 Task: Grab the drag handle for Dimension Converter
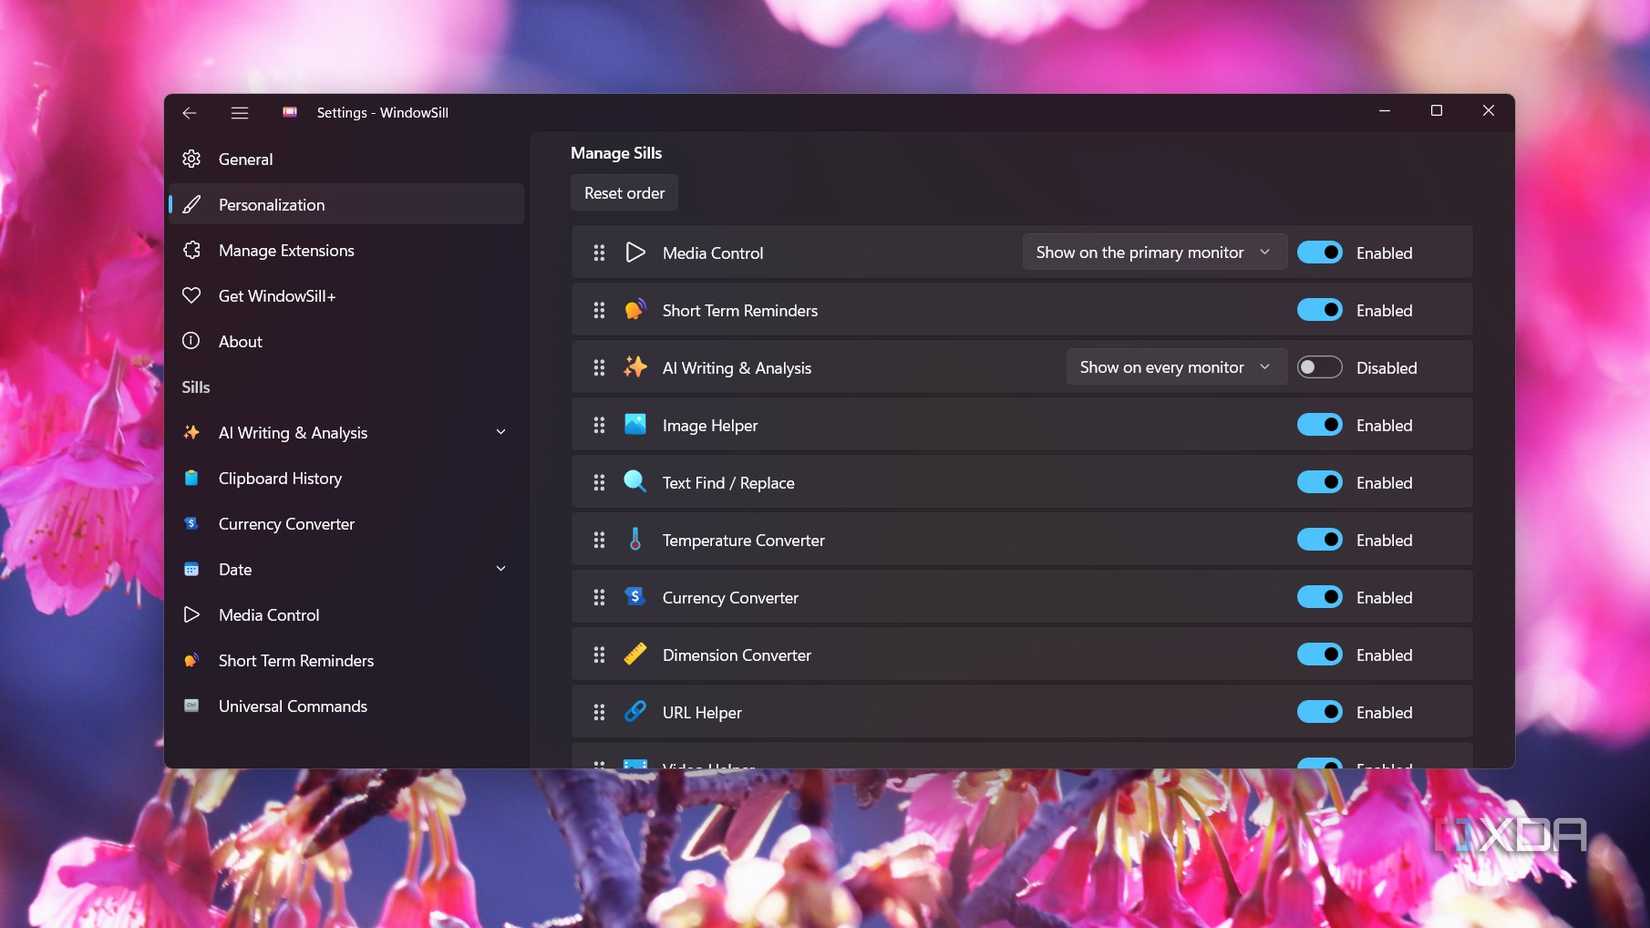click(599, 655)
